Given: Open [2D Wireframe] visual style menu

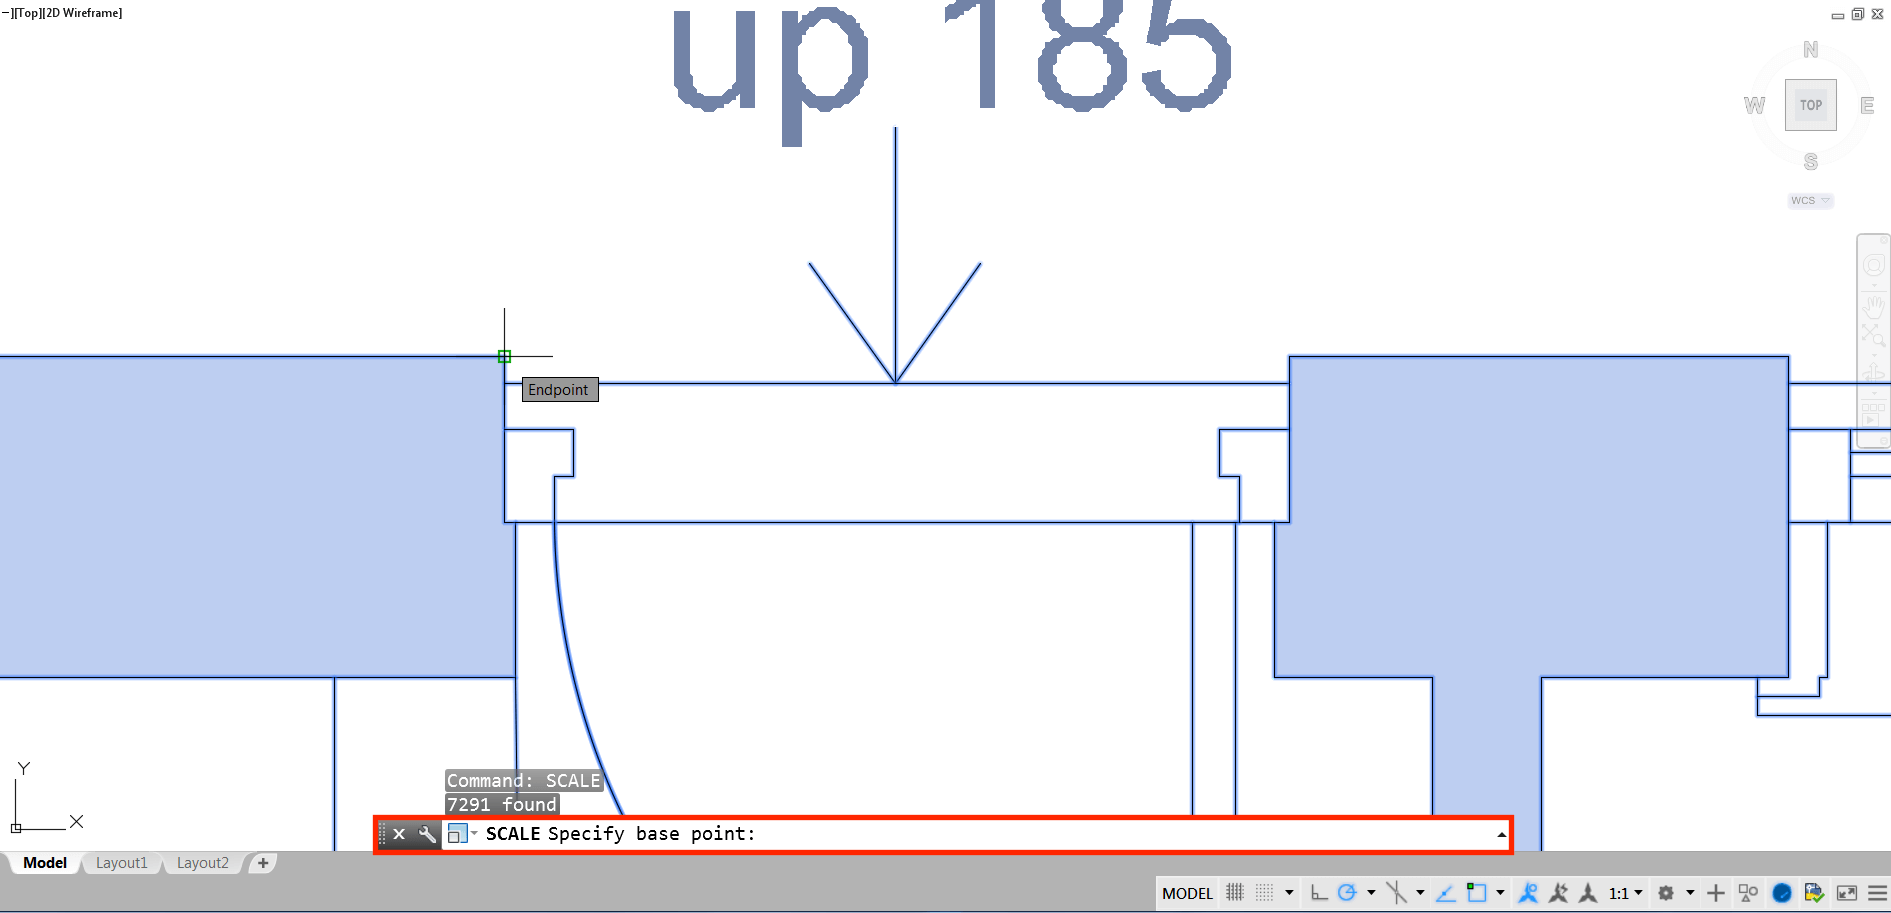Looking at the screenshot, I should tap(82, 13).
